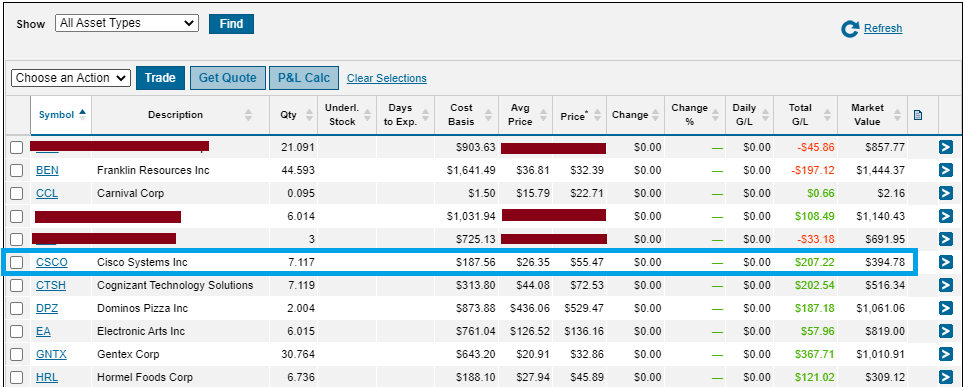The image size is (963, 387).
Task: Select the checkbox for the BEN row
Action: pos(17,170)
